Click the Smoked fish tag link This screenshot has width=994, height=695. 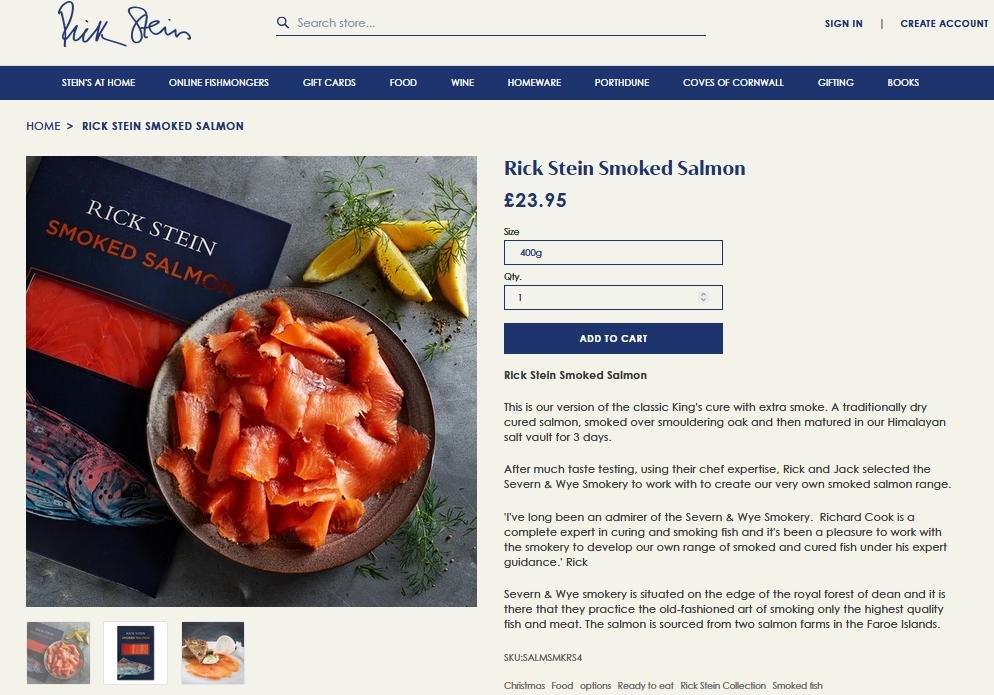point(797,685)
